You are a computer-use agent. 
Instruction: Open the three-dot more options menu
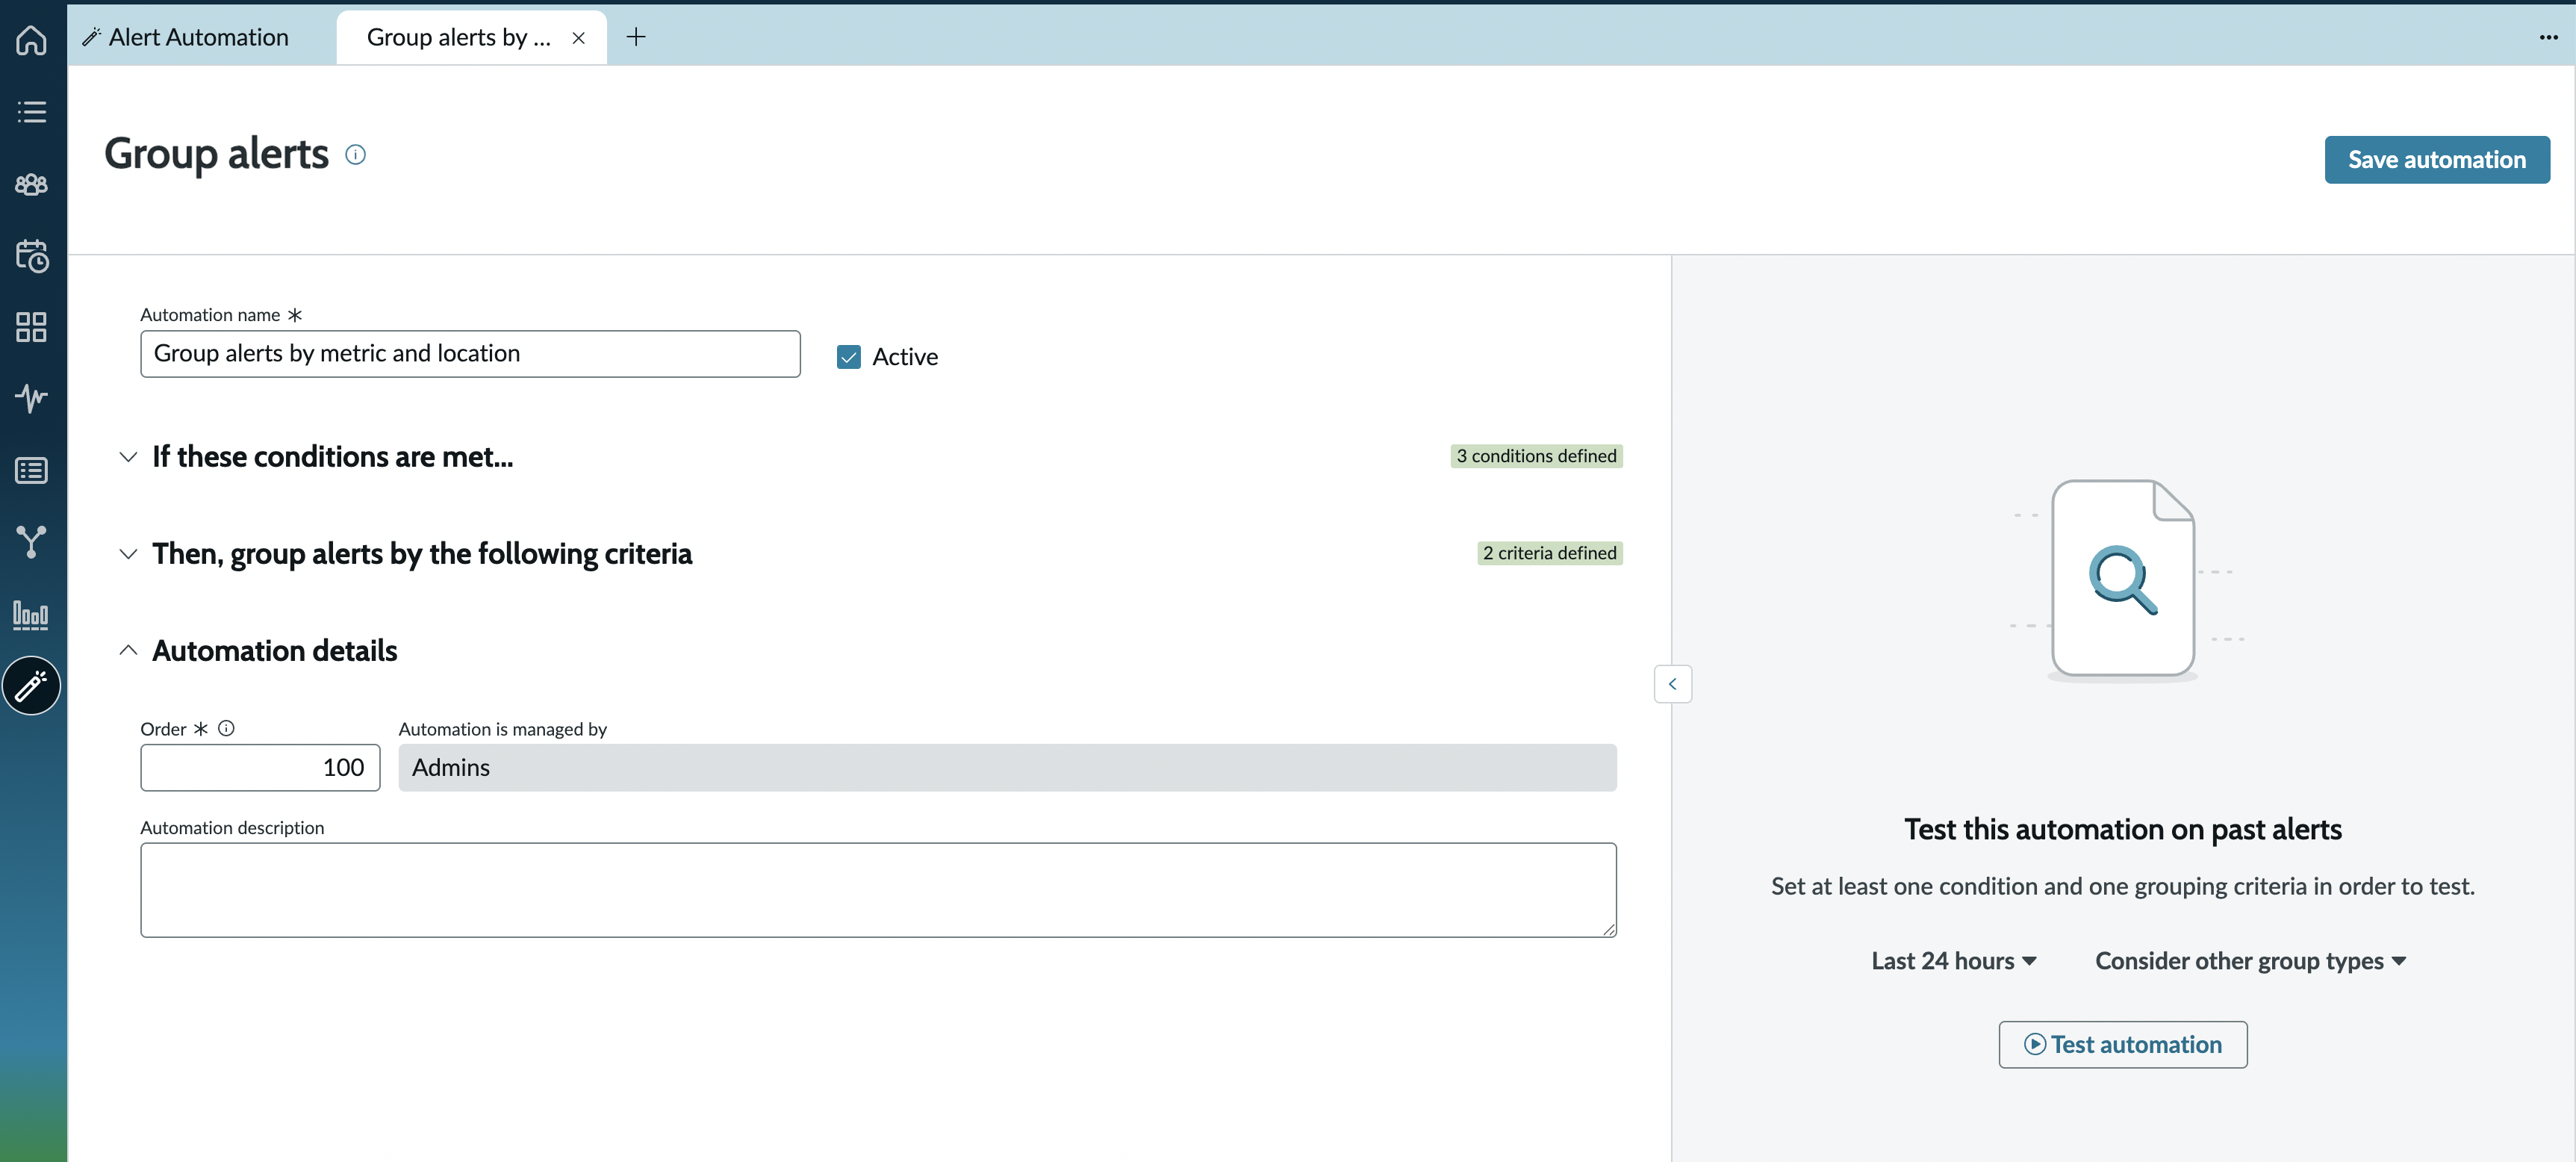[x=2548, y=37]
